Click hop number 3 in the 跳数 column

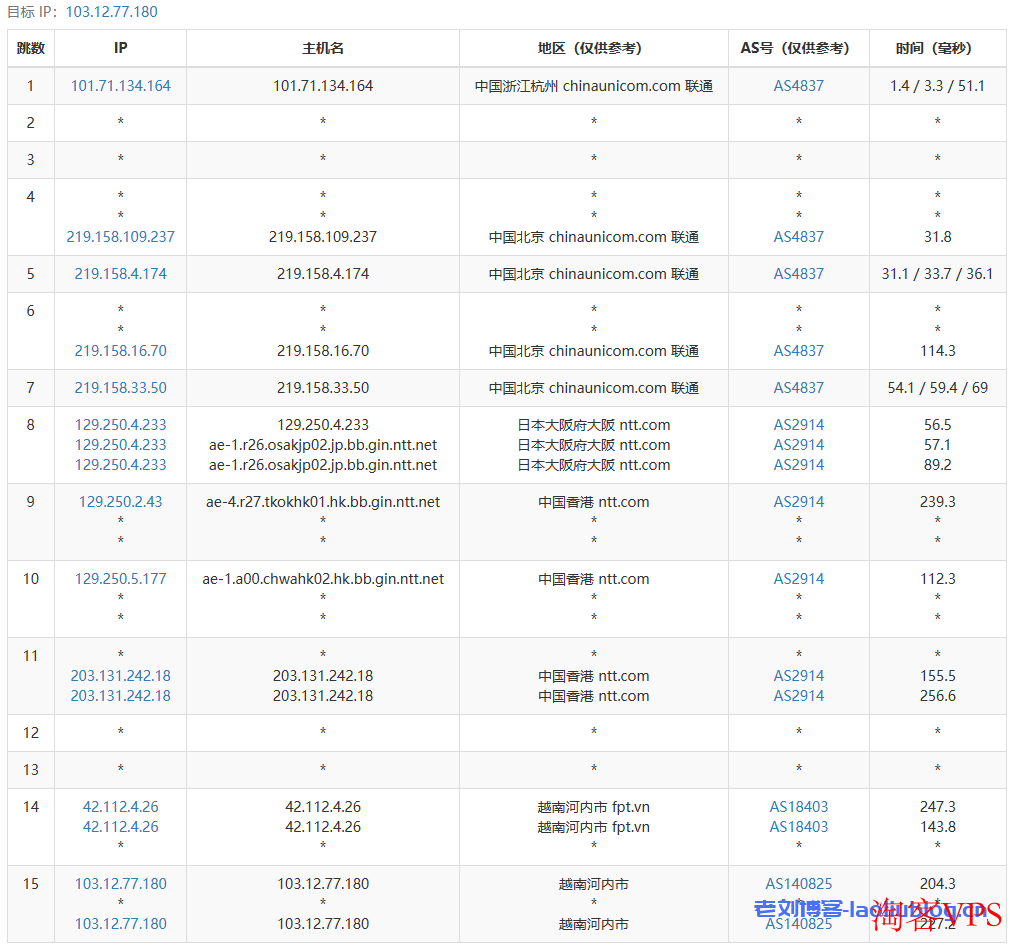click(x=31, y=160)
